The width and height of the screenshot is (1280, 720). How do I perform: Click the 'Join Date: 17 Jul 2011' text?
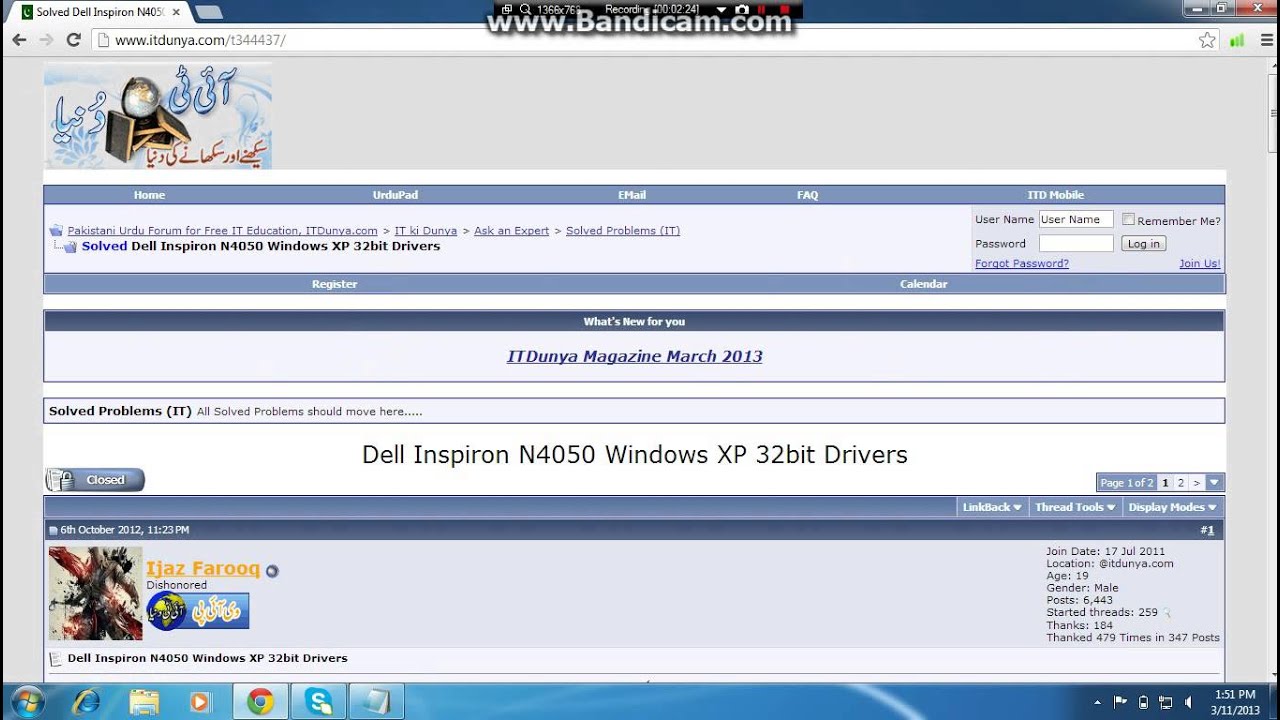pos(1105,551)
